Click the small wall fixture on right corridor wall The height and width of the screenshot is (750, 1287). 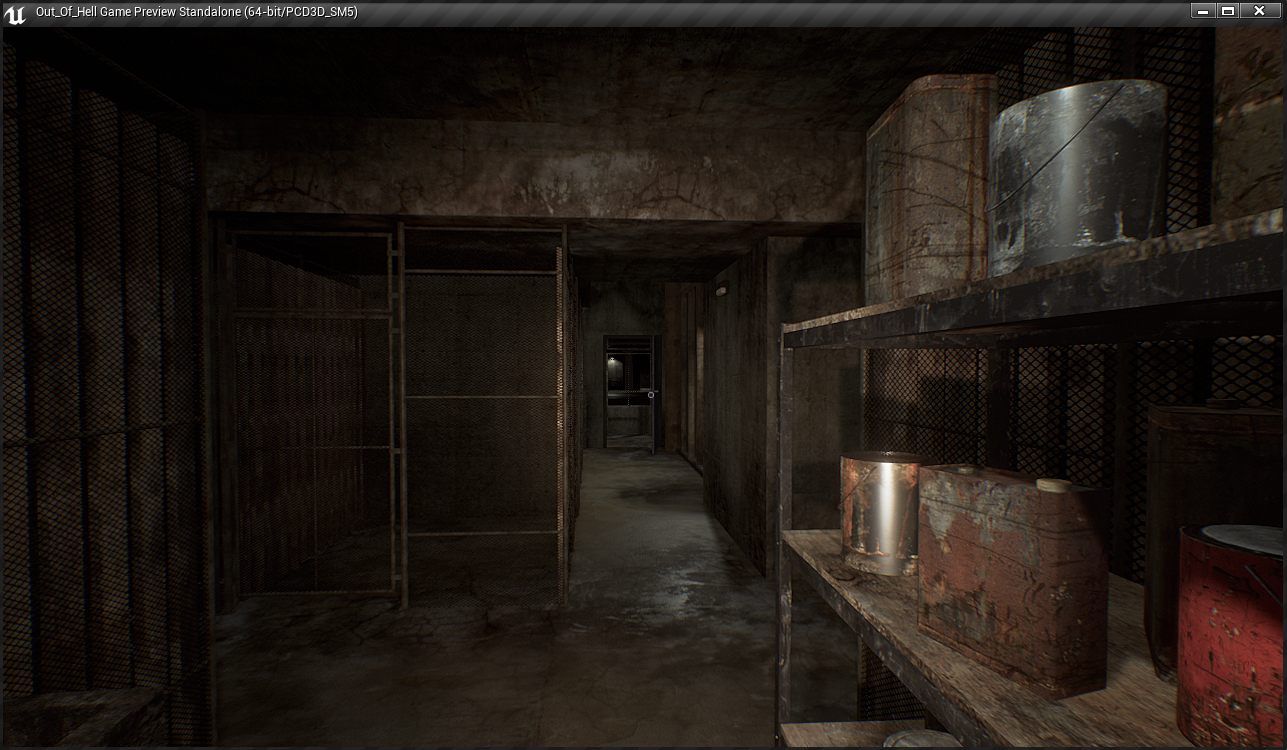click(721, 291)
